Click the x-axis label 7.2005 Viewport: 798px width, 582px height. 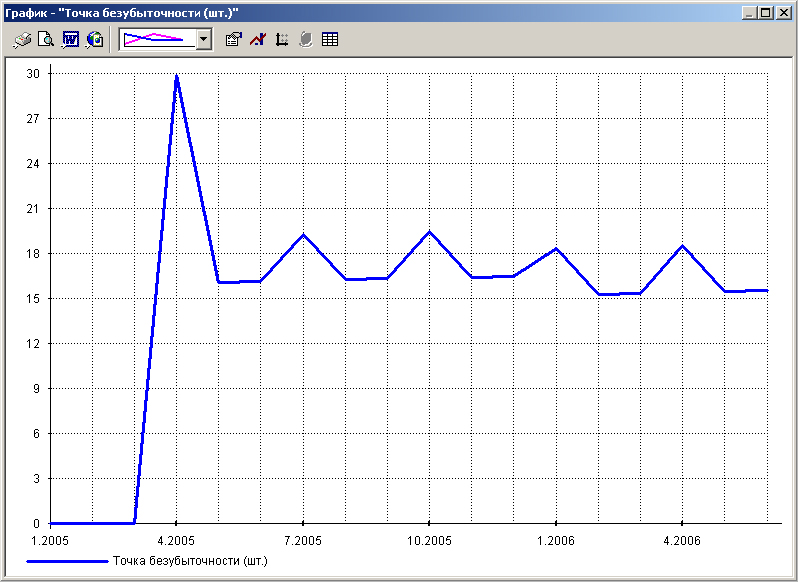tap(303, 540)
